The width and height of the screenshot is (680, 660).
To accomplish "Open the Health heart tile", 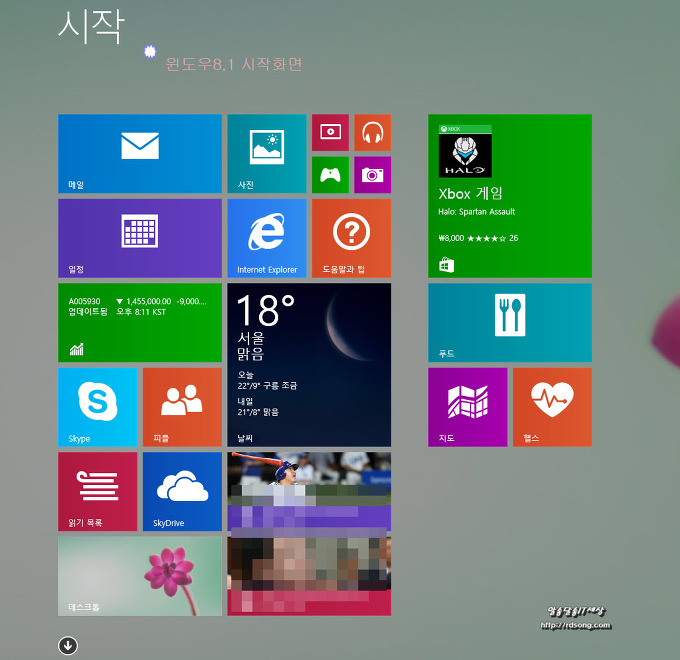I will (552, 407).
